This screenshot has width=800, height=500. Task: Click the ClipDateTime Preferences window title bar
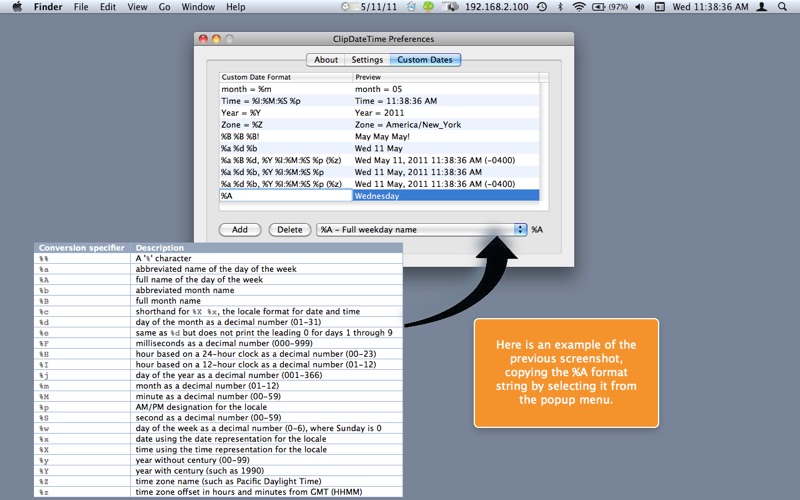(x=384, y=39)
